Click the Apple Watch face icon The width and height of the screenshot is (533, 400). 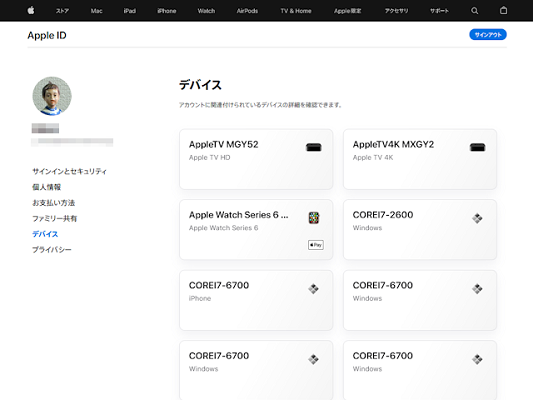click(x=314, y=218)
